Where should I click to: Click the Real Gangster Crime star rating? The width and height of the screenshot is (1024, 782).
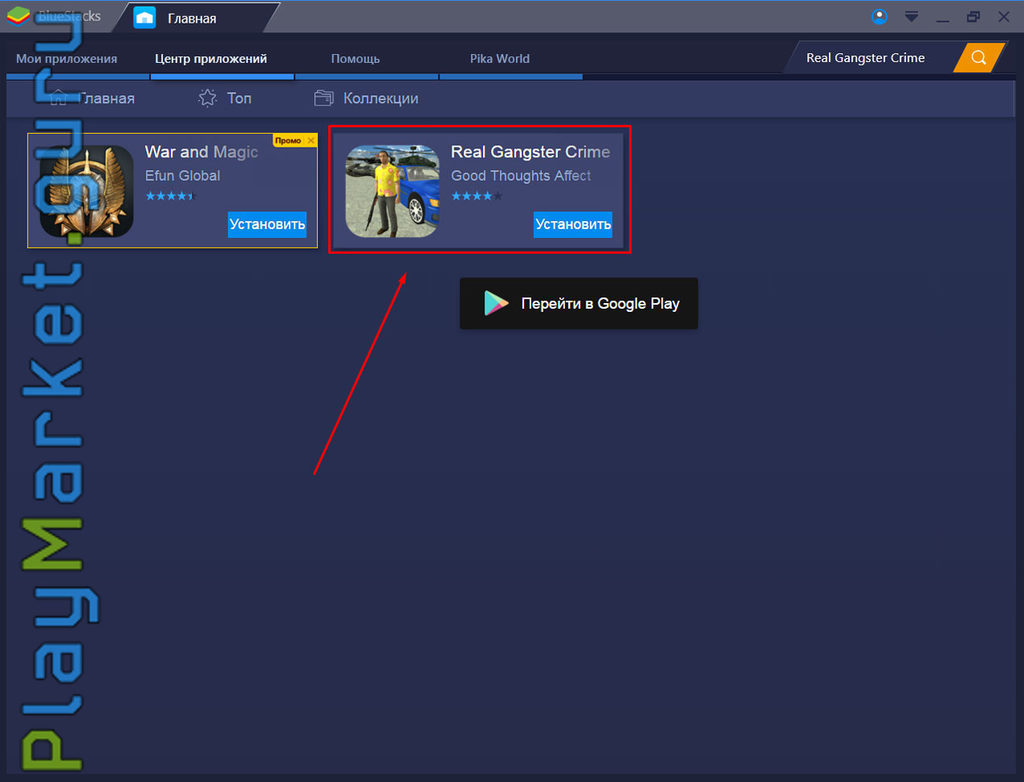tap(477, 196)
